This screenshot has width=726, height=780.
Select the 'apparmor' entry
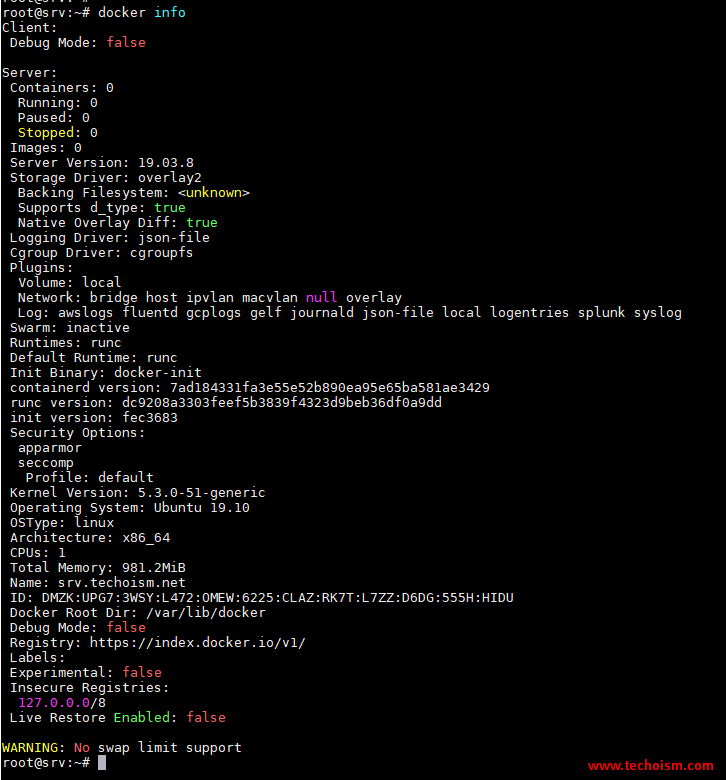point(50,448)
